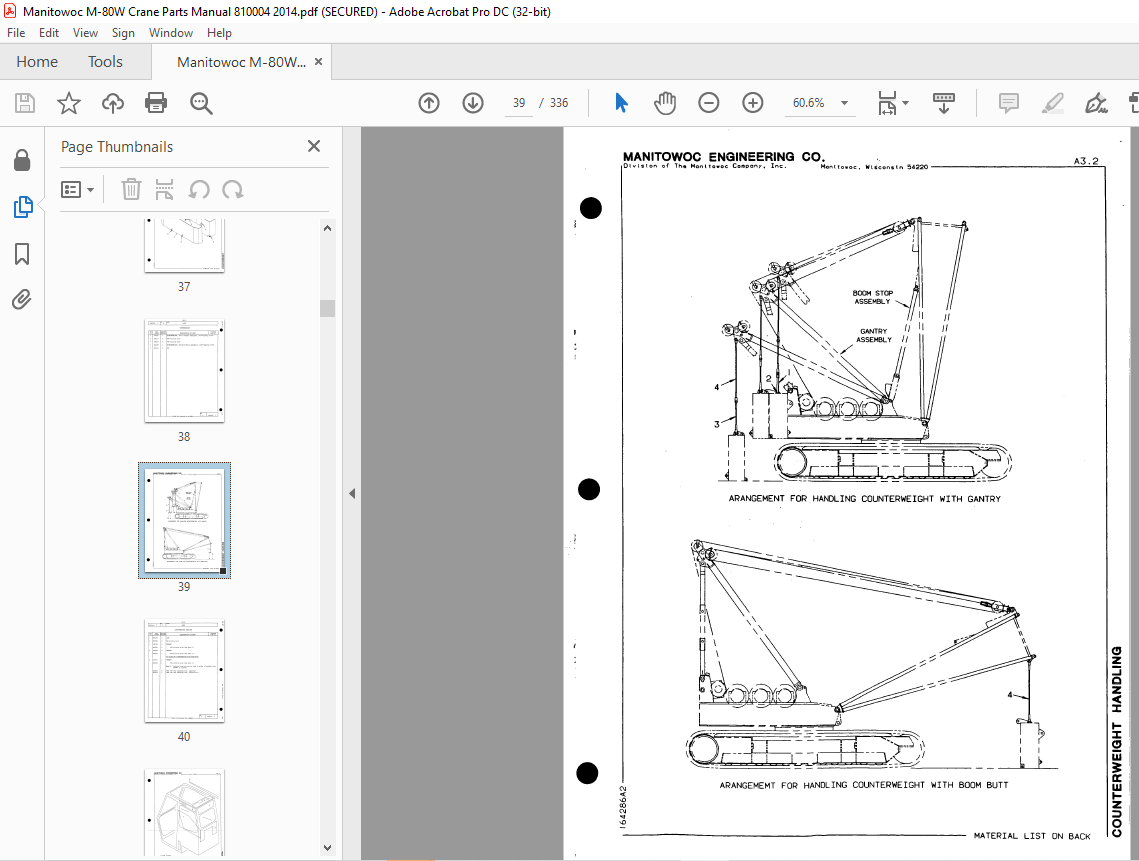Click the 60.6% zoom value field

pos(808,103)
